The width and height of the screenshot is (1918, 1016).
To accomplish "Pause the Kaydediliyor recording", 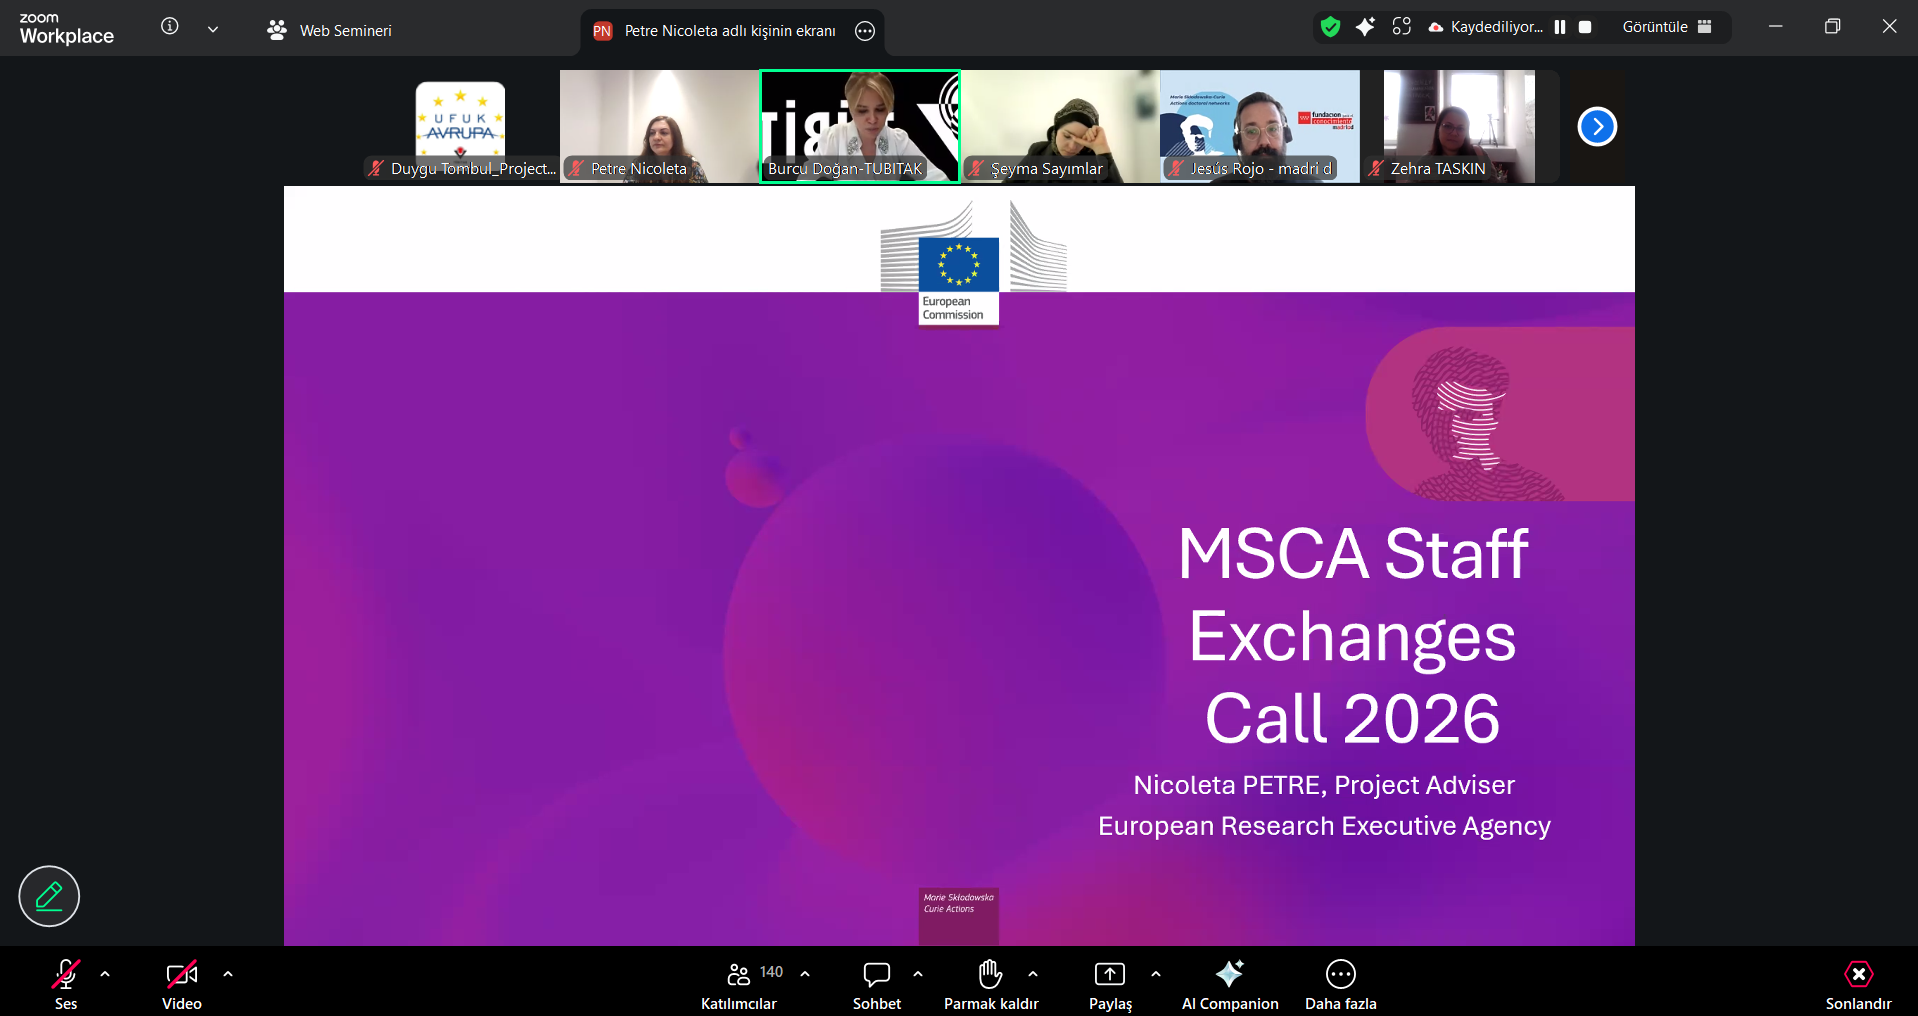I will click(1561, 27).
